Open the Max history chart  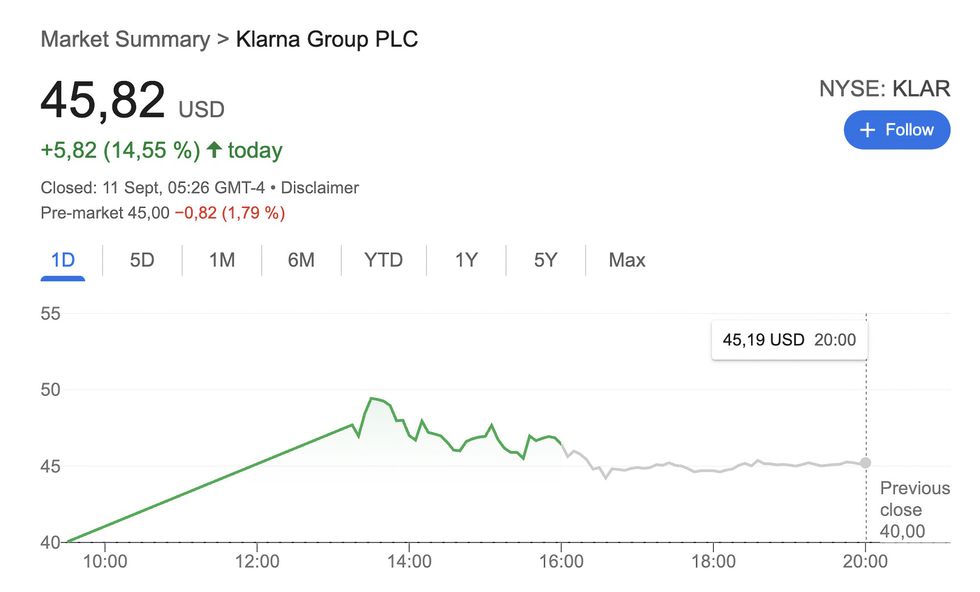point(625,259)
